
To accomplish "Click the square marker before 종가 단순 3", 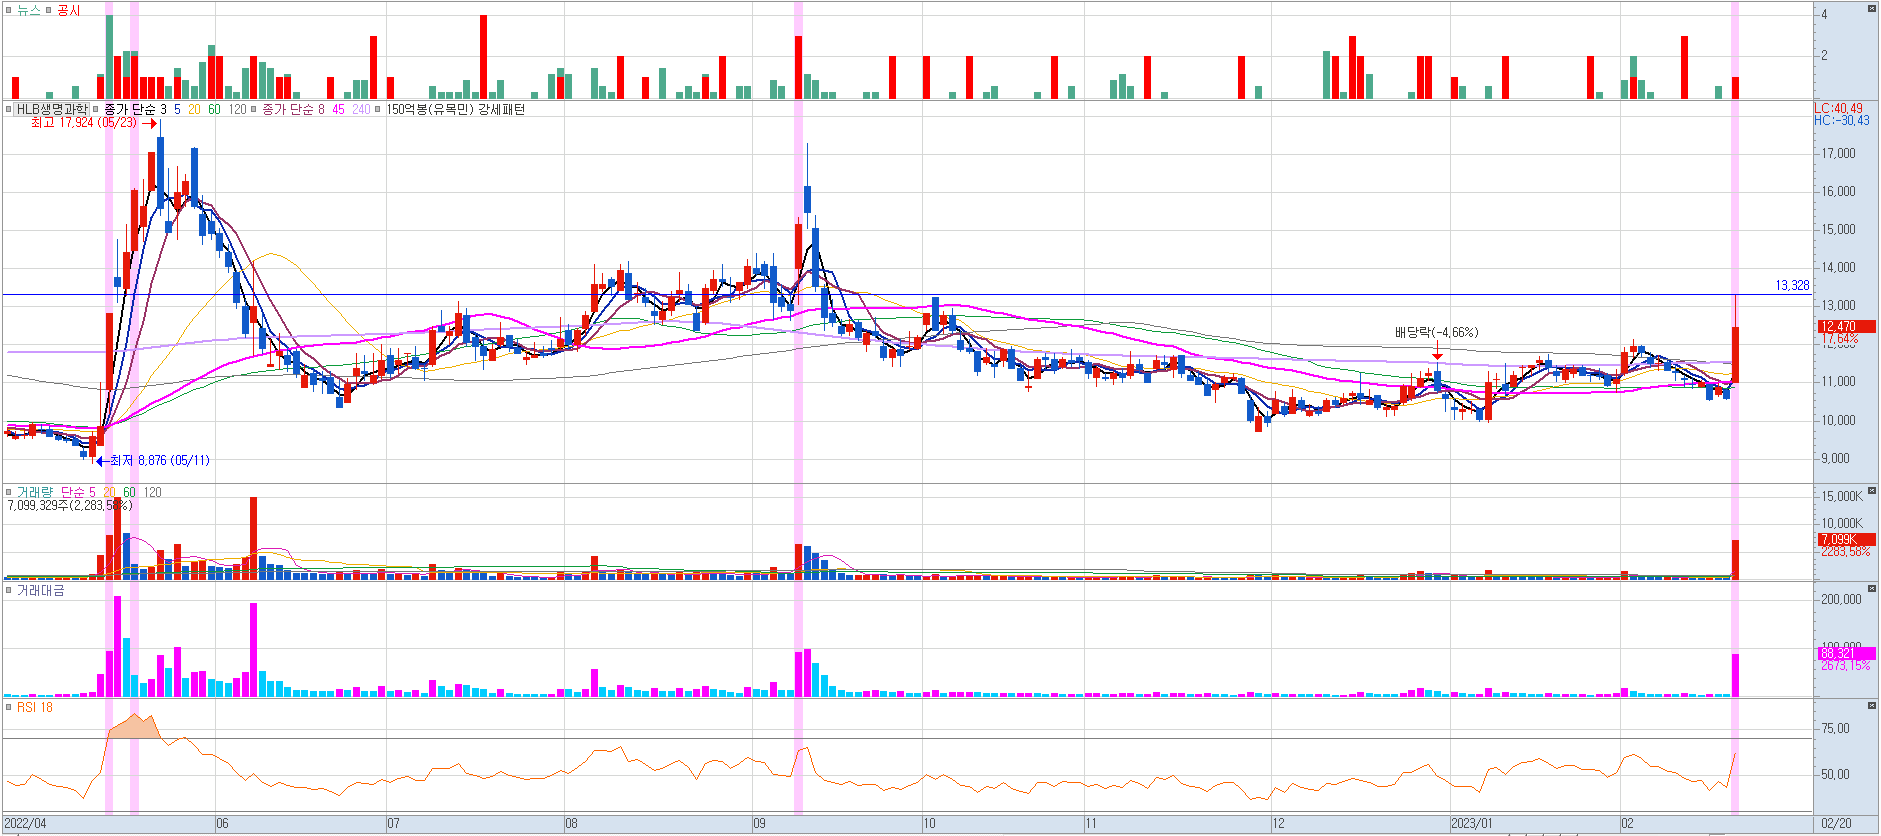I will pos(96,109).
